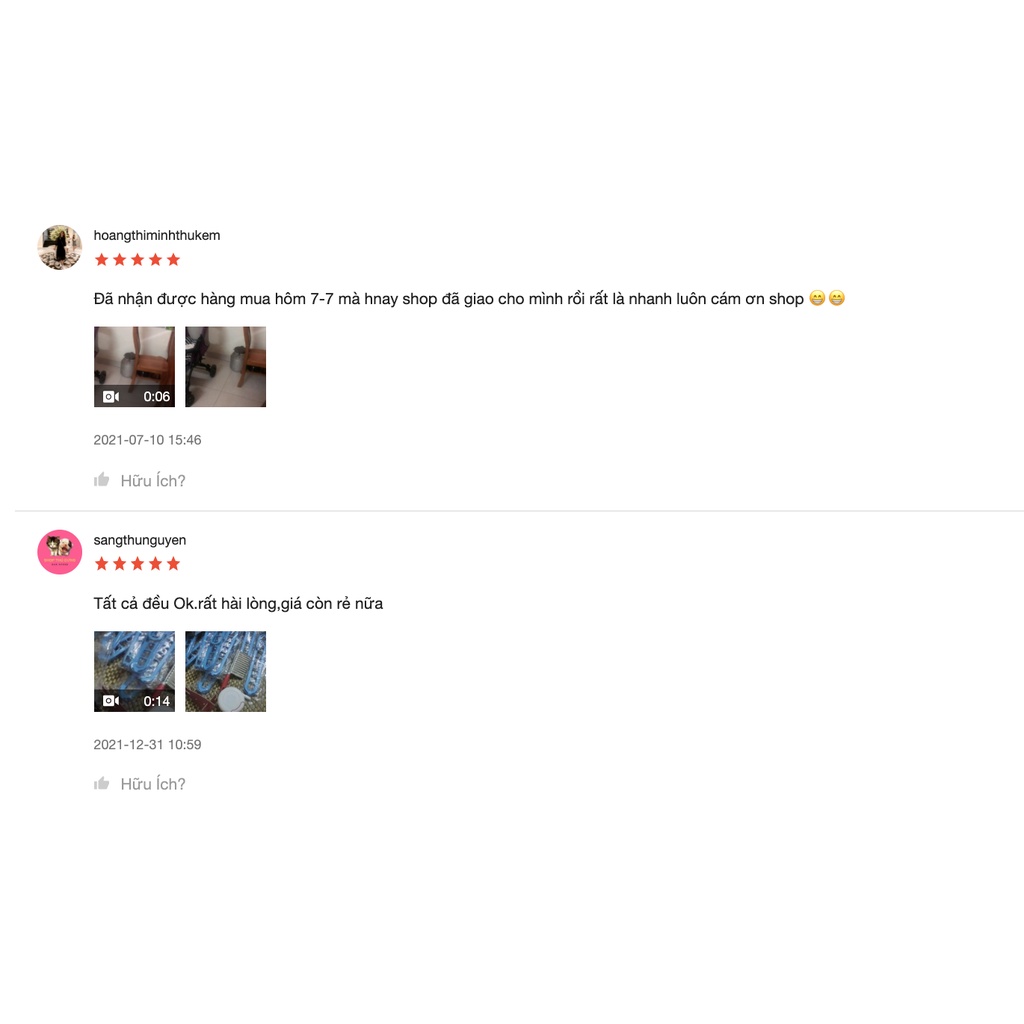
Task: Play the 0:14 hangers video thumbnail
Action: click(135, 671)
